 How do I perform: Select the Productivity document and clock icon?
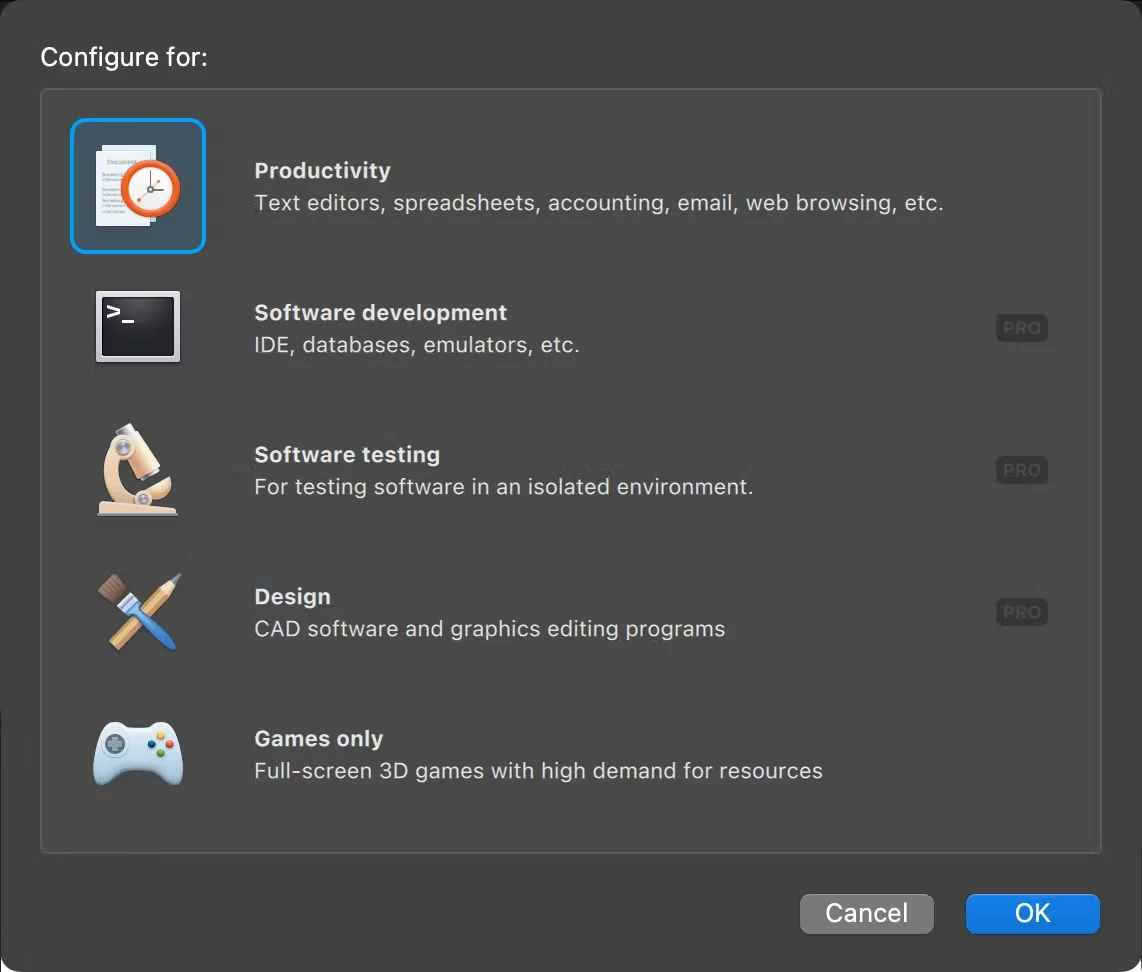coord(138,186)
